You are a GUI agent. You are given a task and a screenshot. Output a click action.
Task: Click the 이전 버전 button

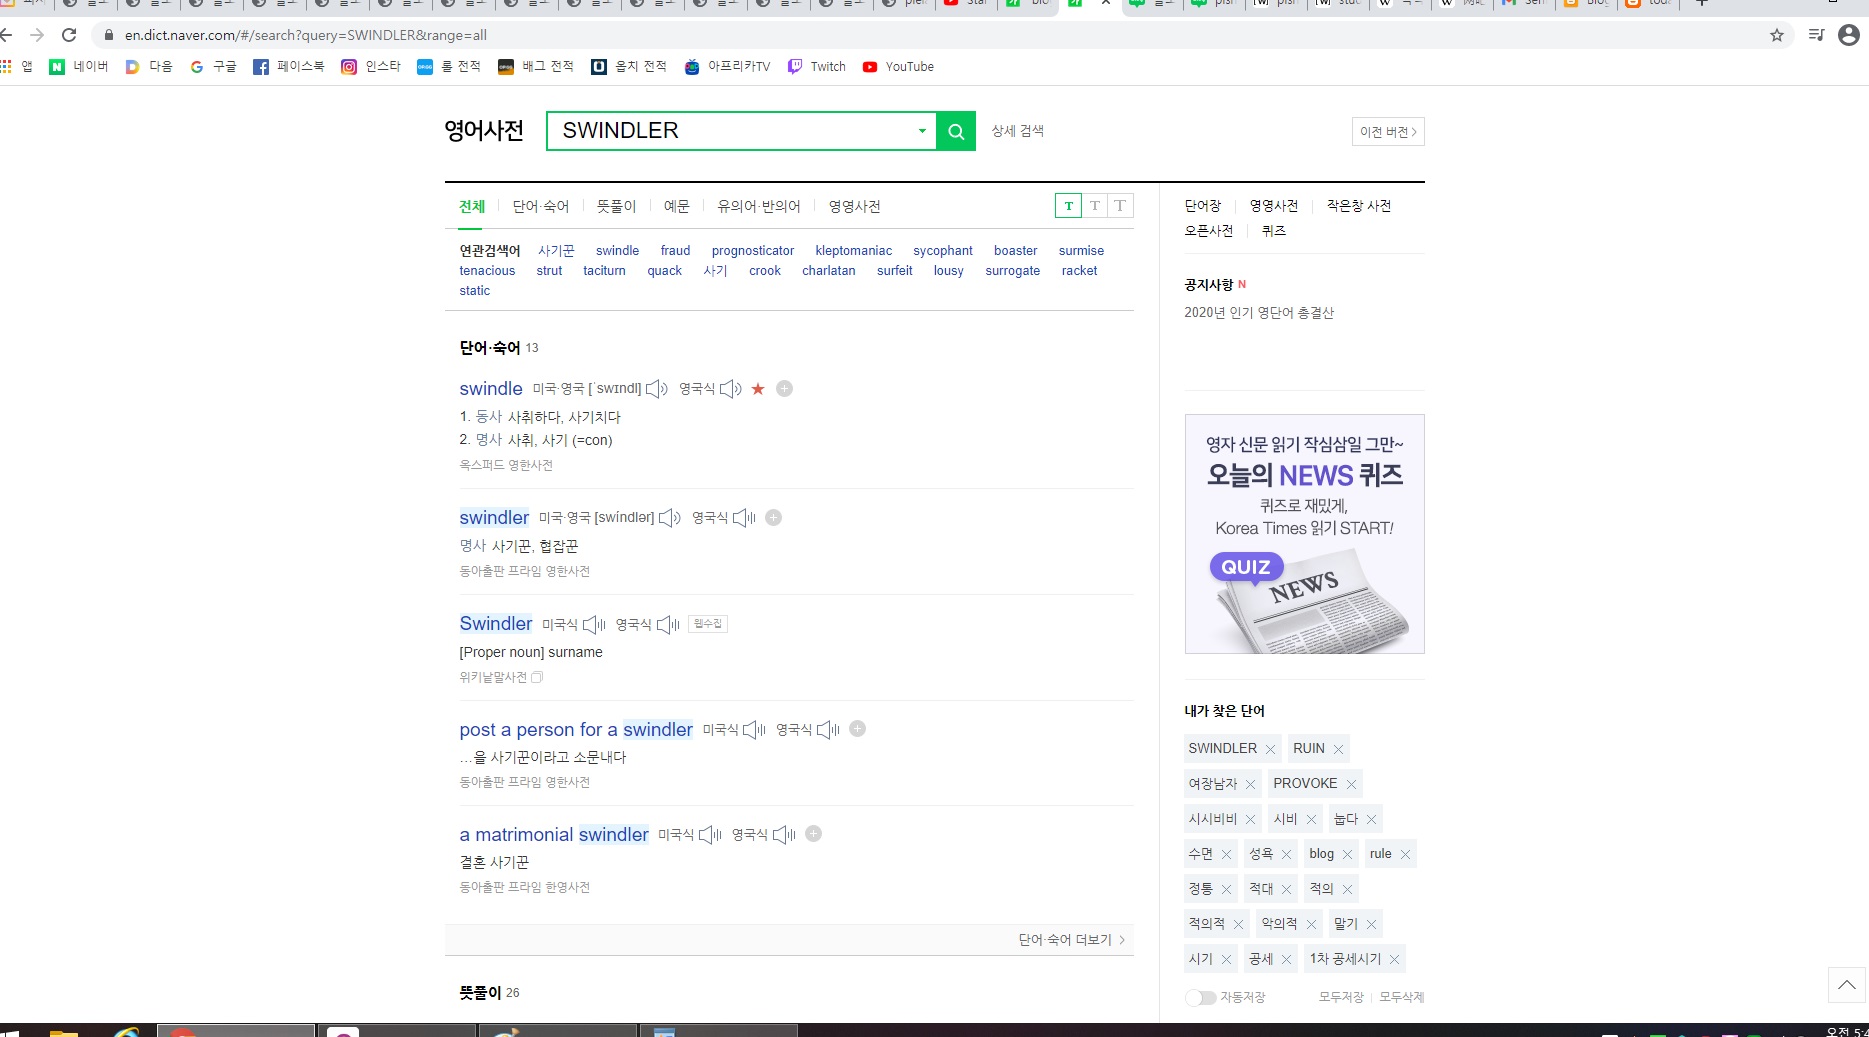tap(1388, 132)
